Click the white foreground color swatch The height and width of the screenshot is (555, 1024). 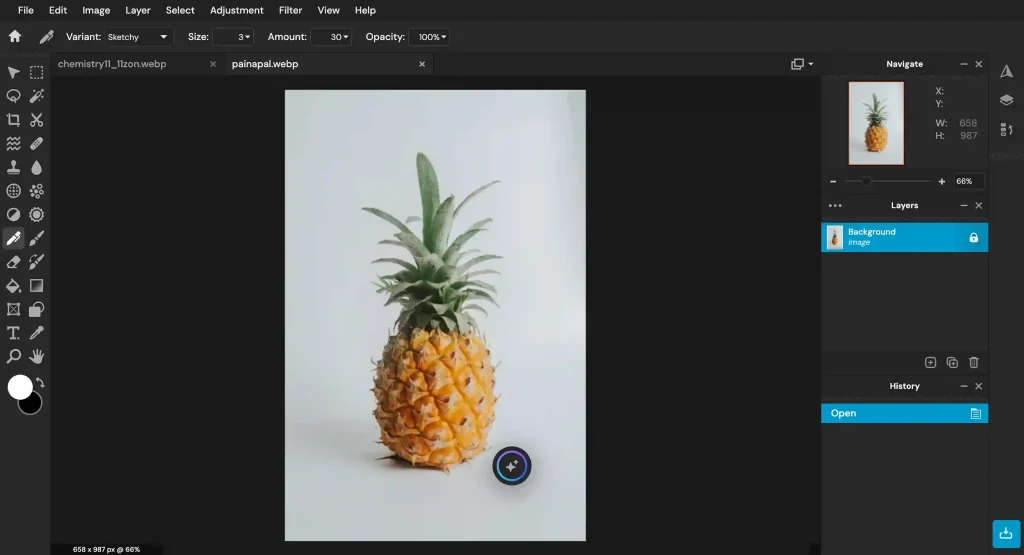pos(20,387)
